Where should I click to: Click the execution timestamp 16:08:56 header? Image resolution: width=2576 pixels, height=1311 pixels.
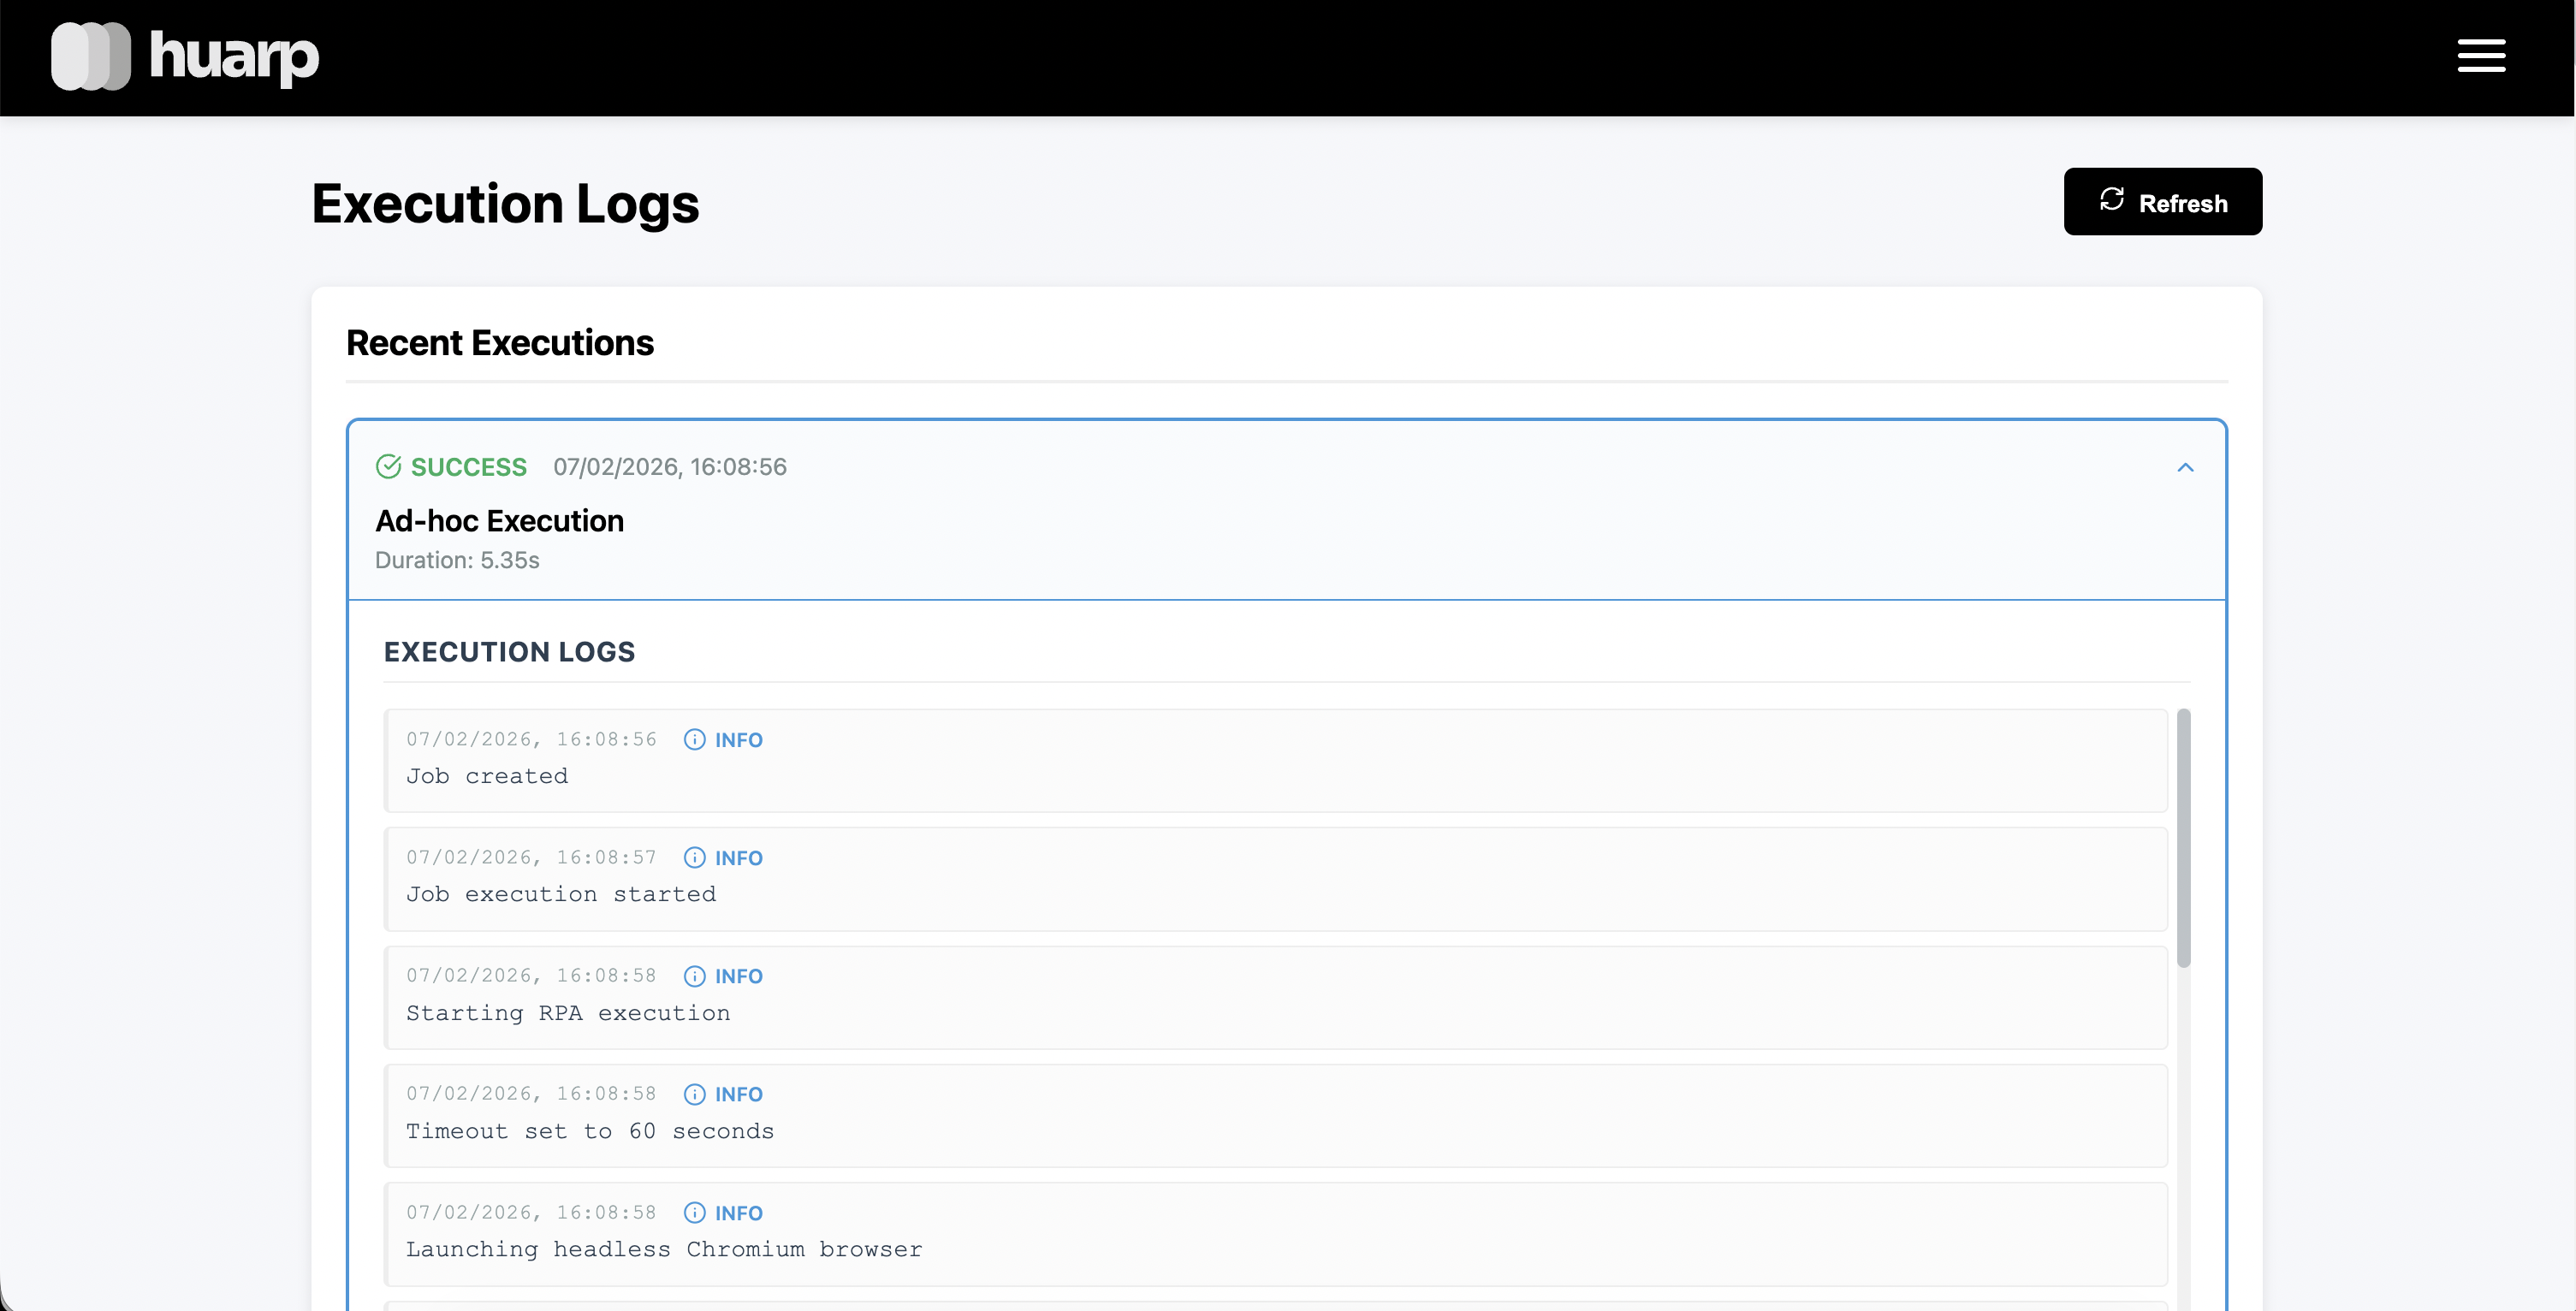pos(669,467)
